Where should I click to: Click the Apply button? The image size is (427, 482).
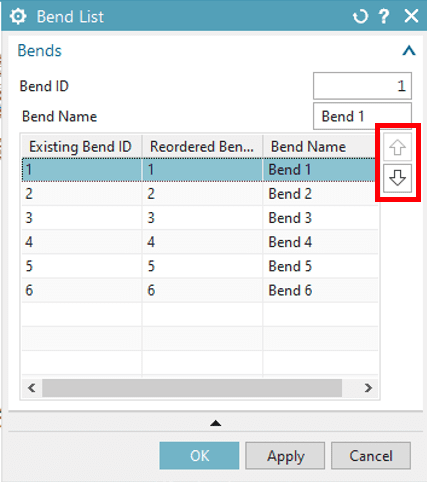(285, 456)
